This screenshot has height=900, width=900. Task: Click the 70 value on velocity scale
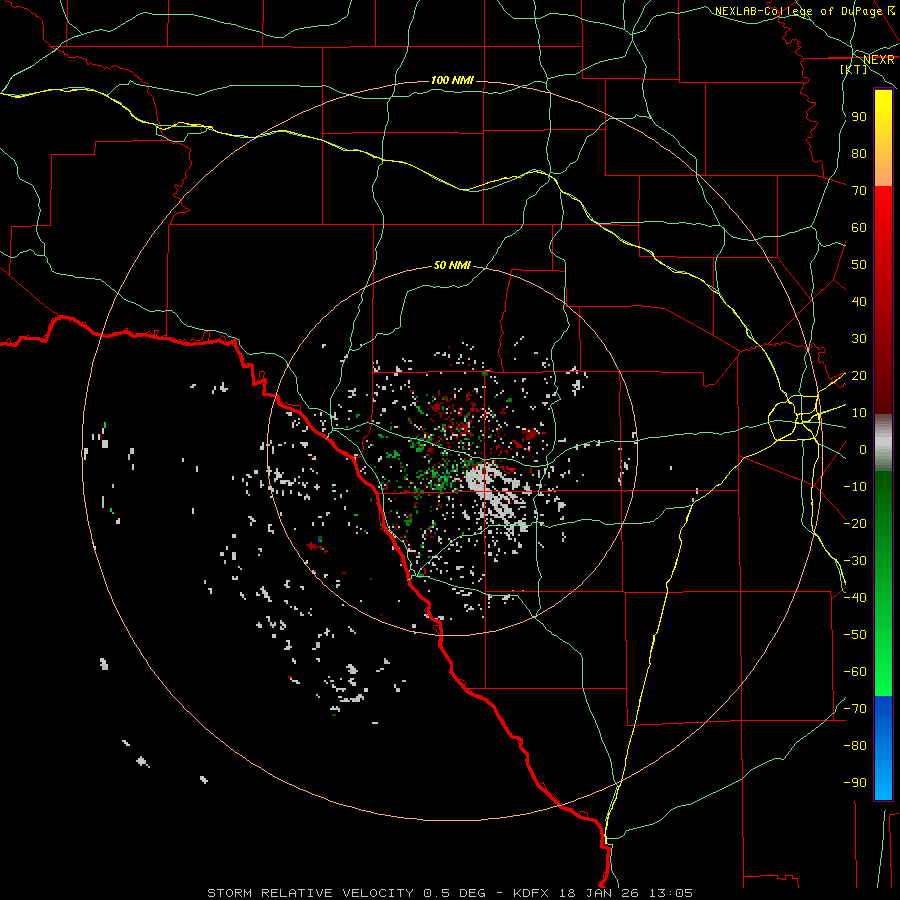859,191
